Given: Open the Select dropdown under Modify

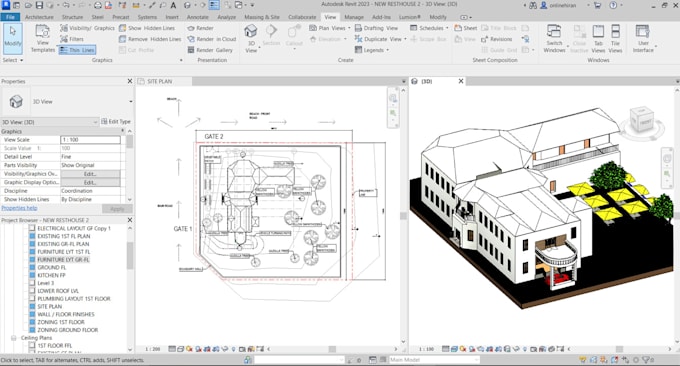Looking at the screenshot, I should (13, 60).
